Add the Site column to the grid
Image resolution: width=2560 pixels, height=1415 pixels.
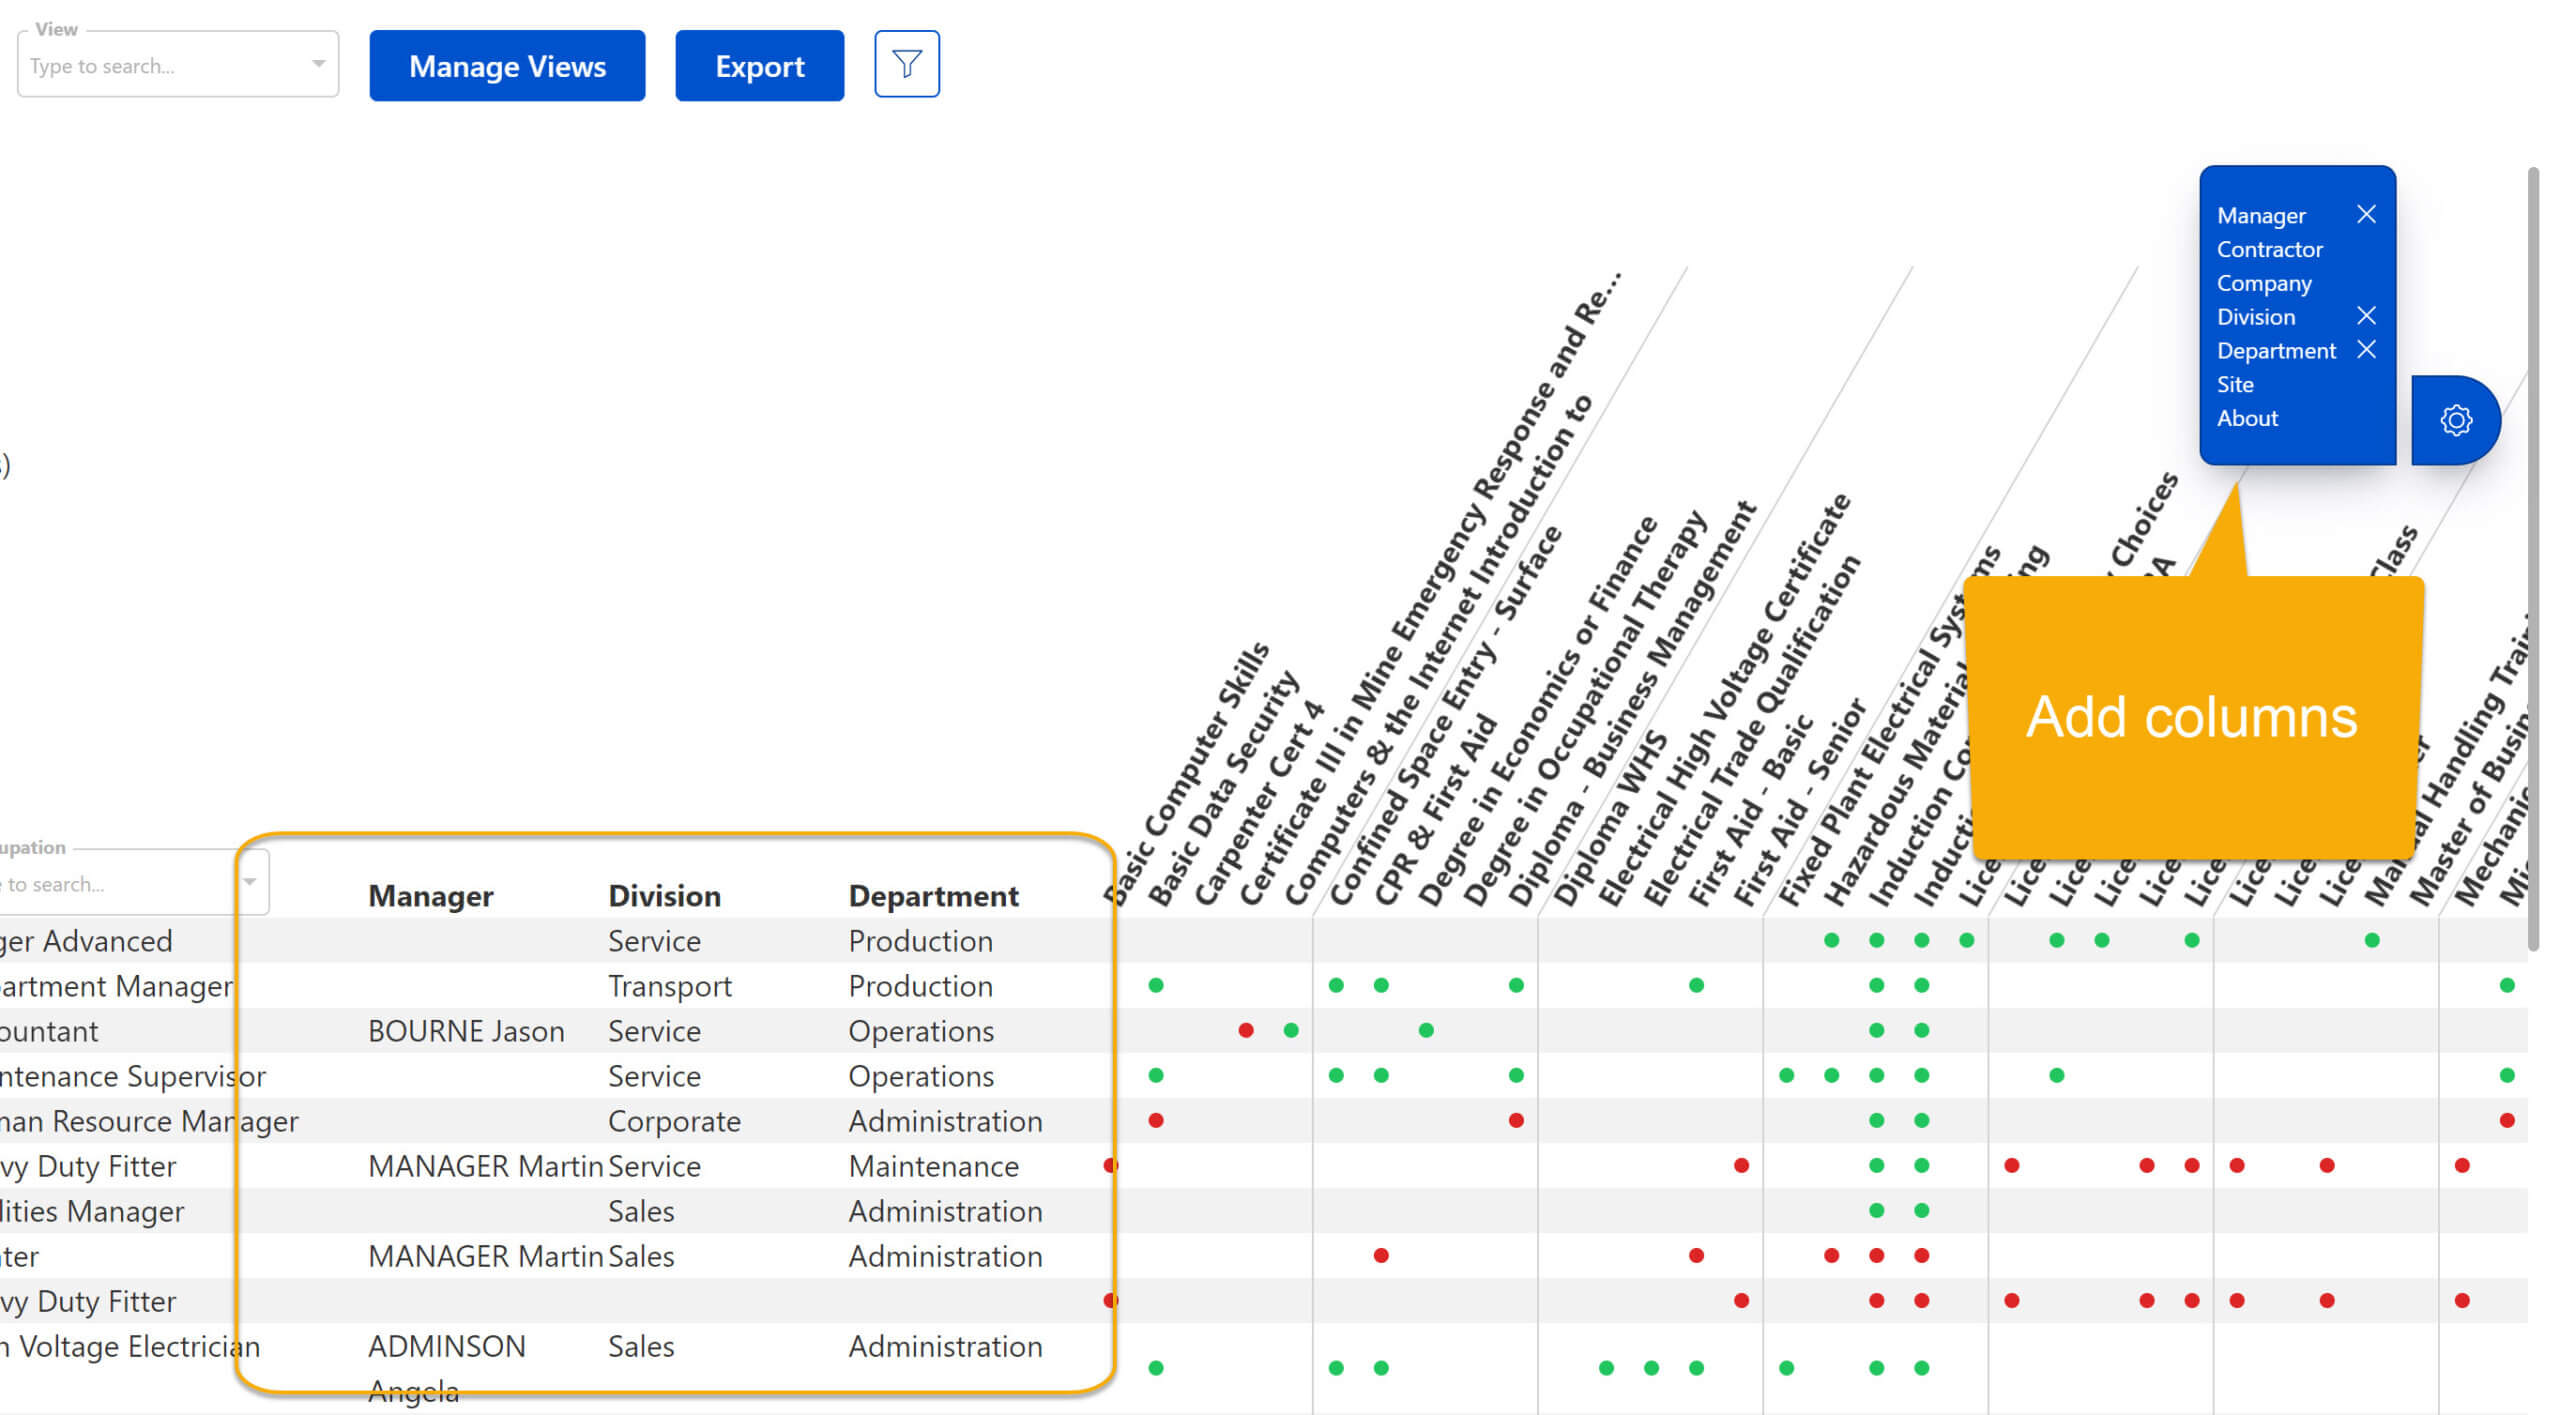pyautogui.click(x=2234, y=384)
